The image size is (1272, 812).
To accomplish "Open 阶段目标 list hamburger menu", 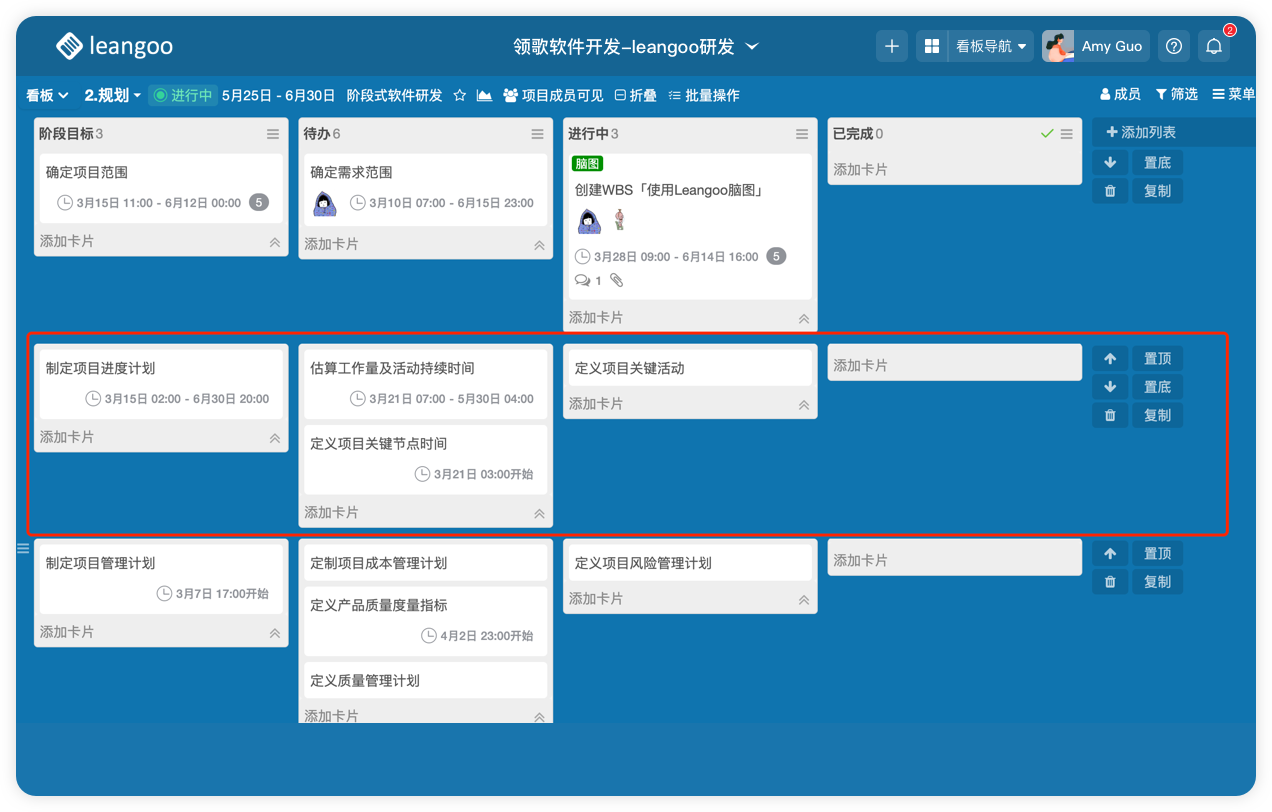I will [x=273, y=134].
